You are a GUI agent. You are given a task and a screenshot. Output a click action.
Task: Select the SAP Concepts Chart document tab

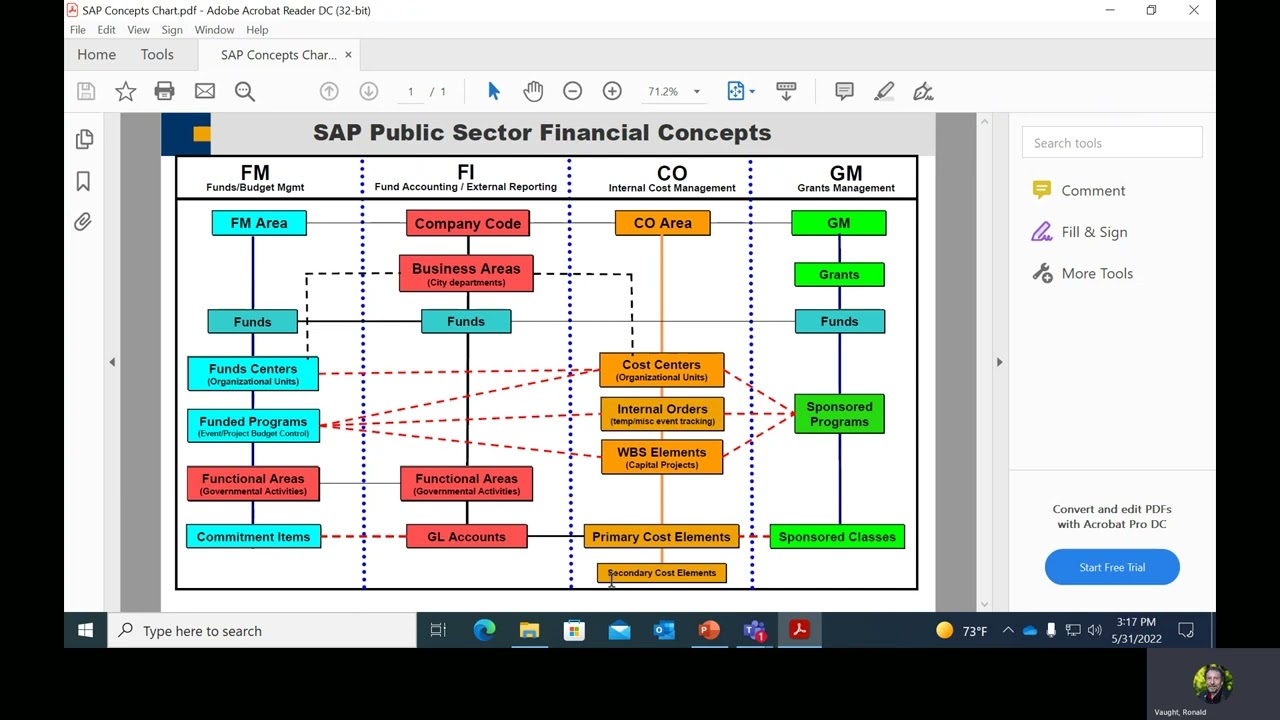[278, 55]
